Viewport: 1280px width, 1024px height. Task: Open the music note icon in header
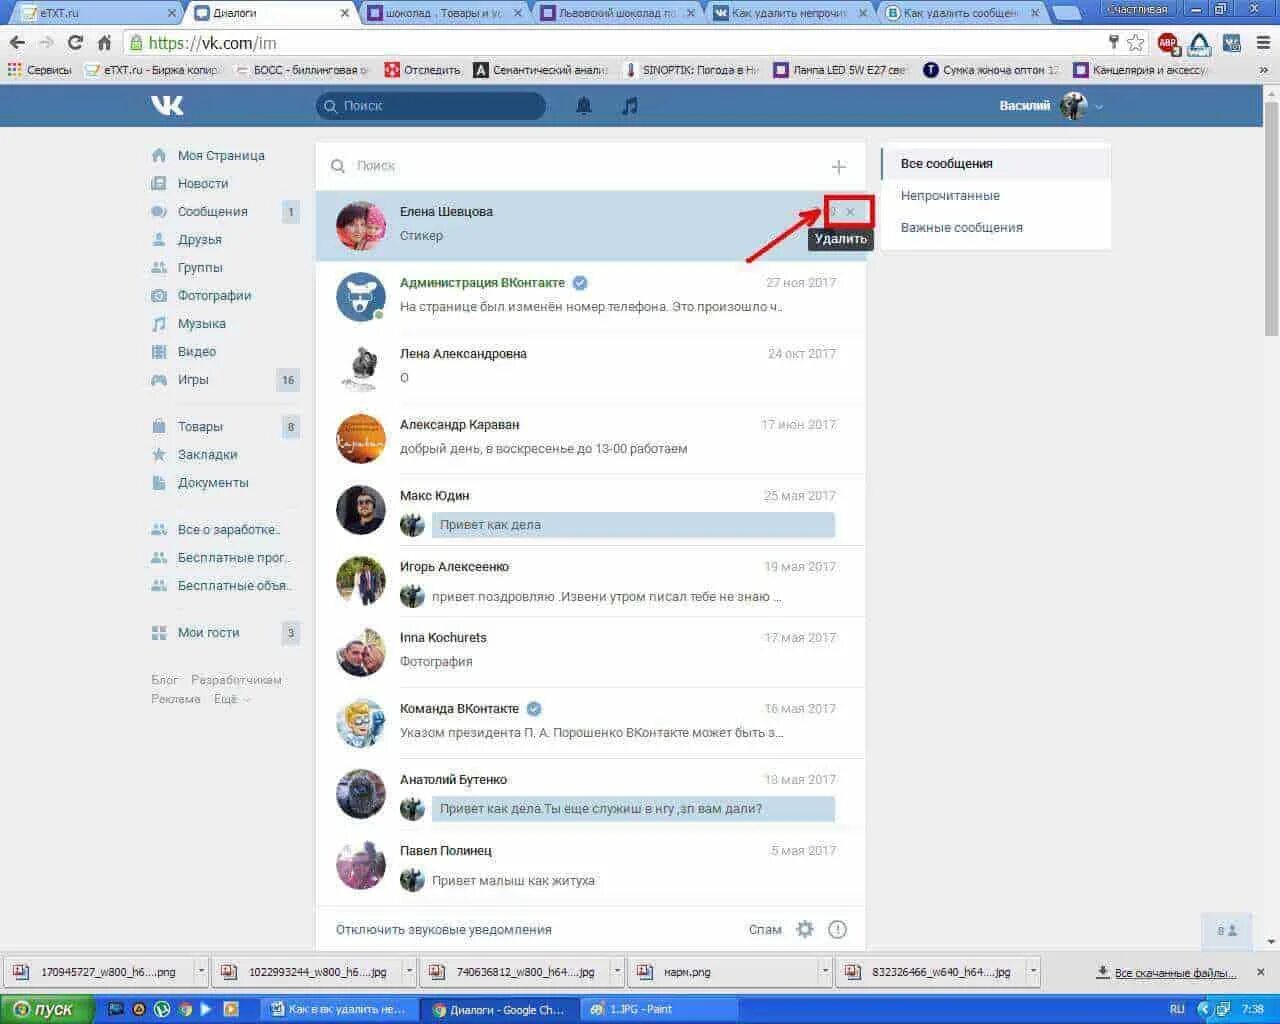[x=629, y=105]
